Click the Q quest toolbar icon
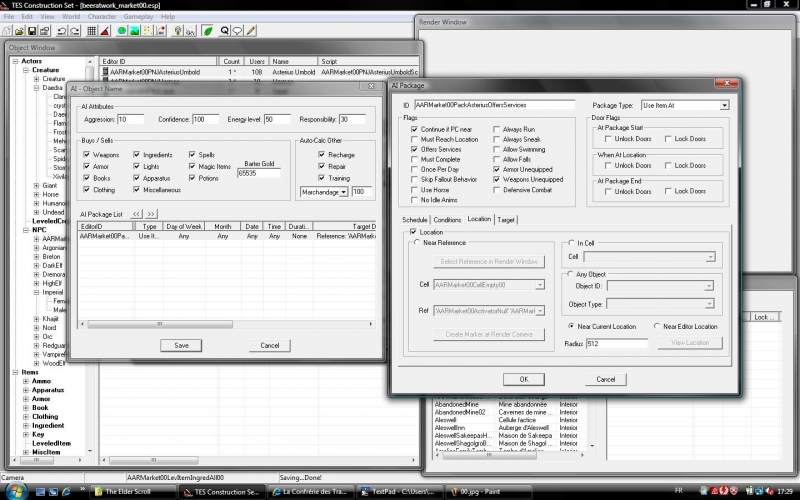Image resolution: width=800 pixels, height=500 pixels. pyautogui.click(x=224, y=31)
